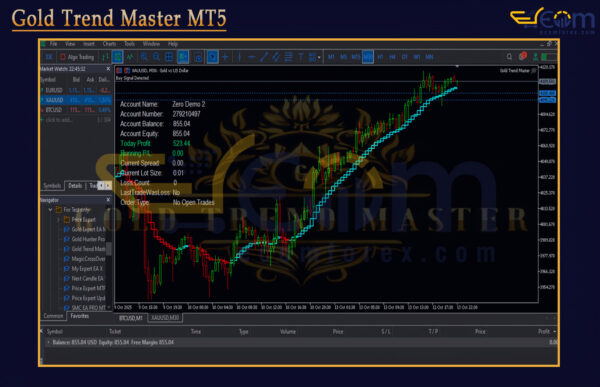Collapse the For Testing folder
The height and width of the screenshot is (387, 600).
coord(50,210)
